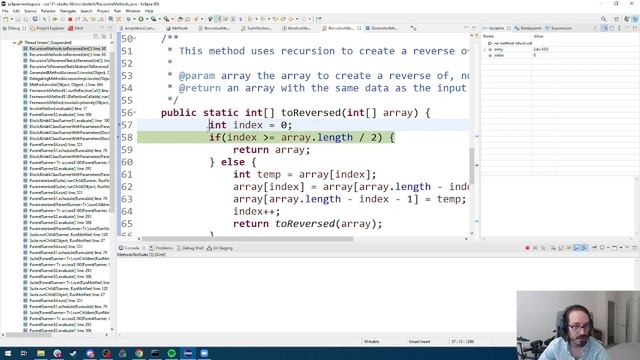This screenshot has height=360, width=640.
Task: Click the Writable status bar entry
Action: click(x=371, y=341)
